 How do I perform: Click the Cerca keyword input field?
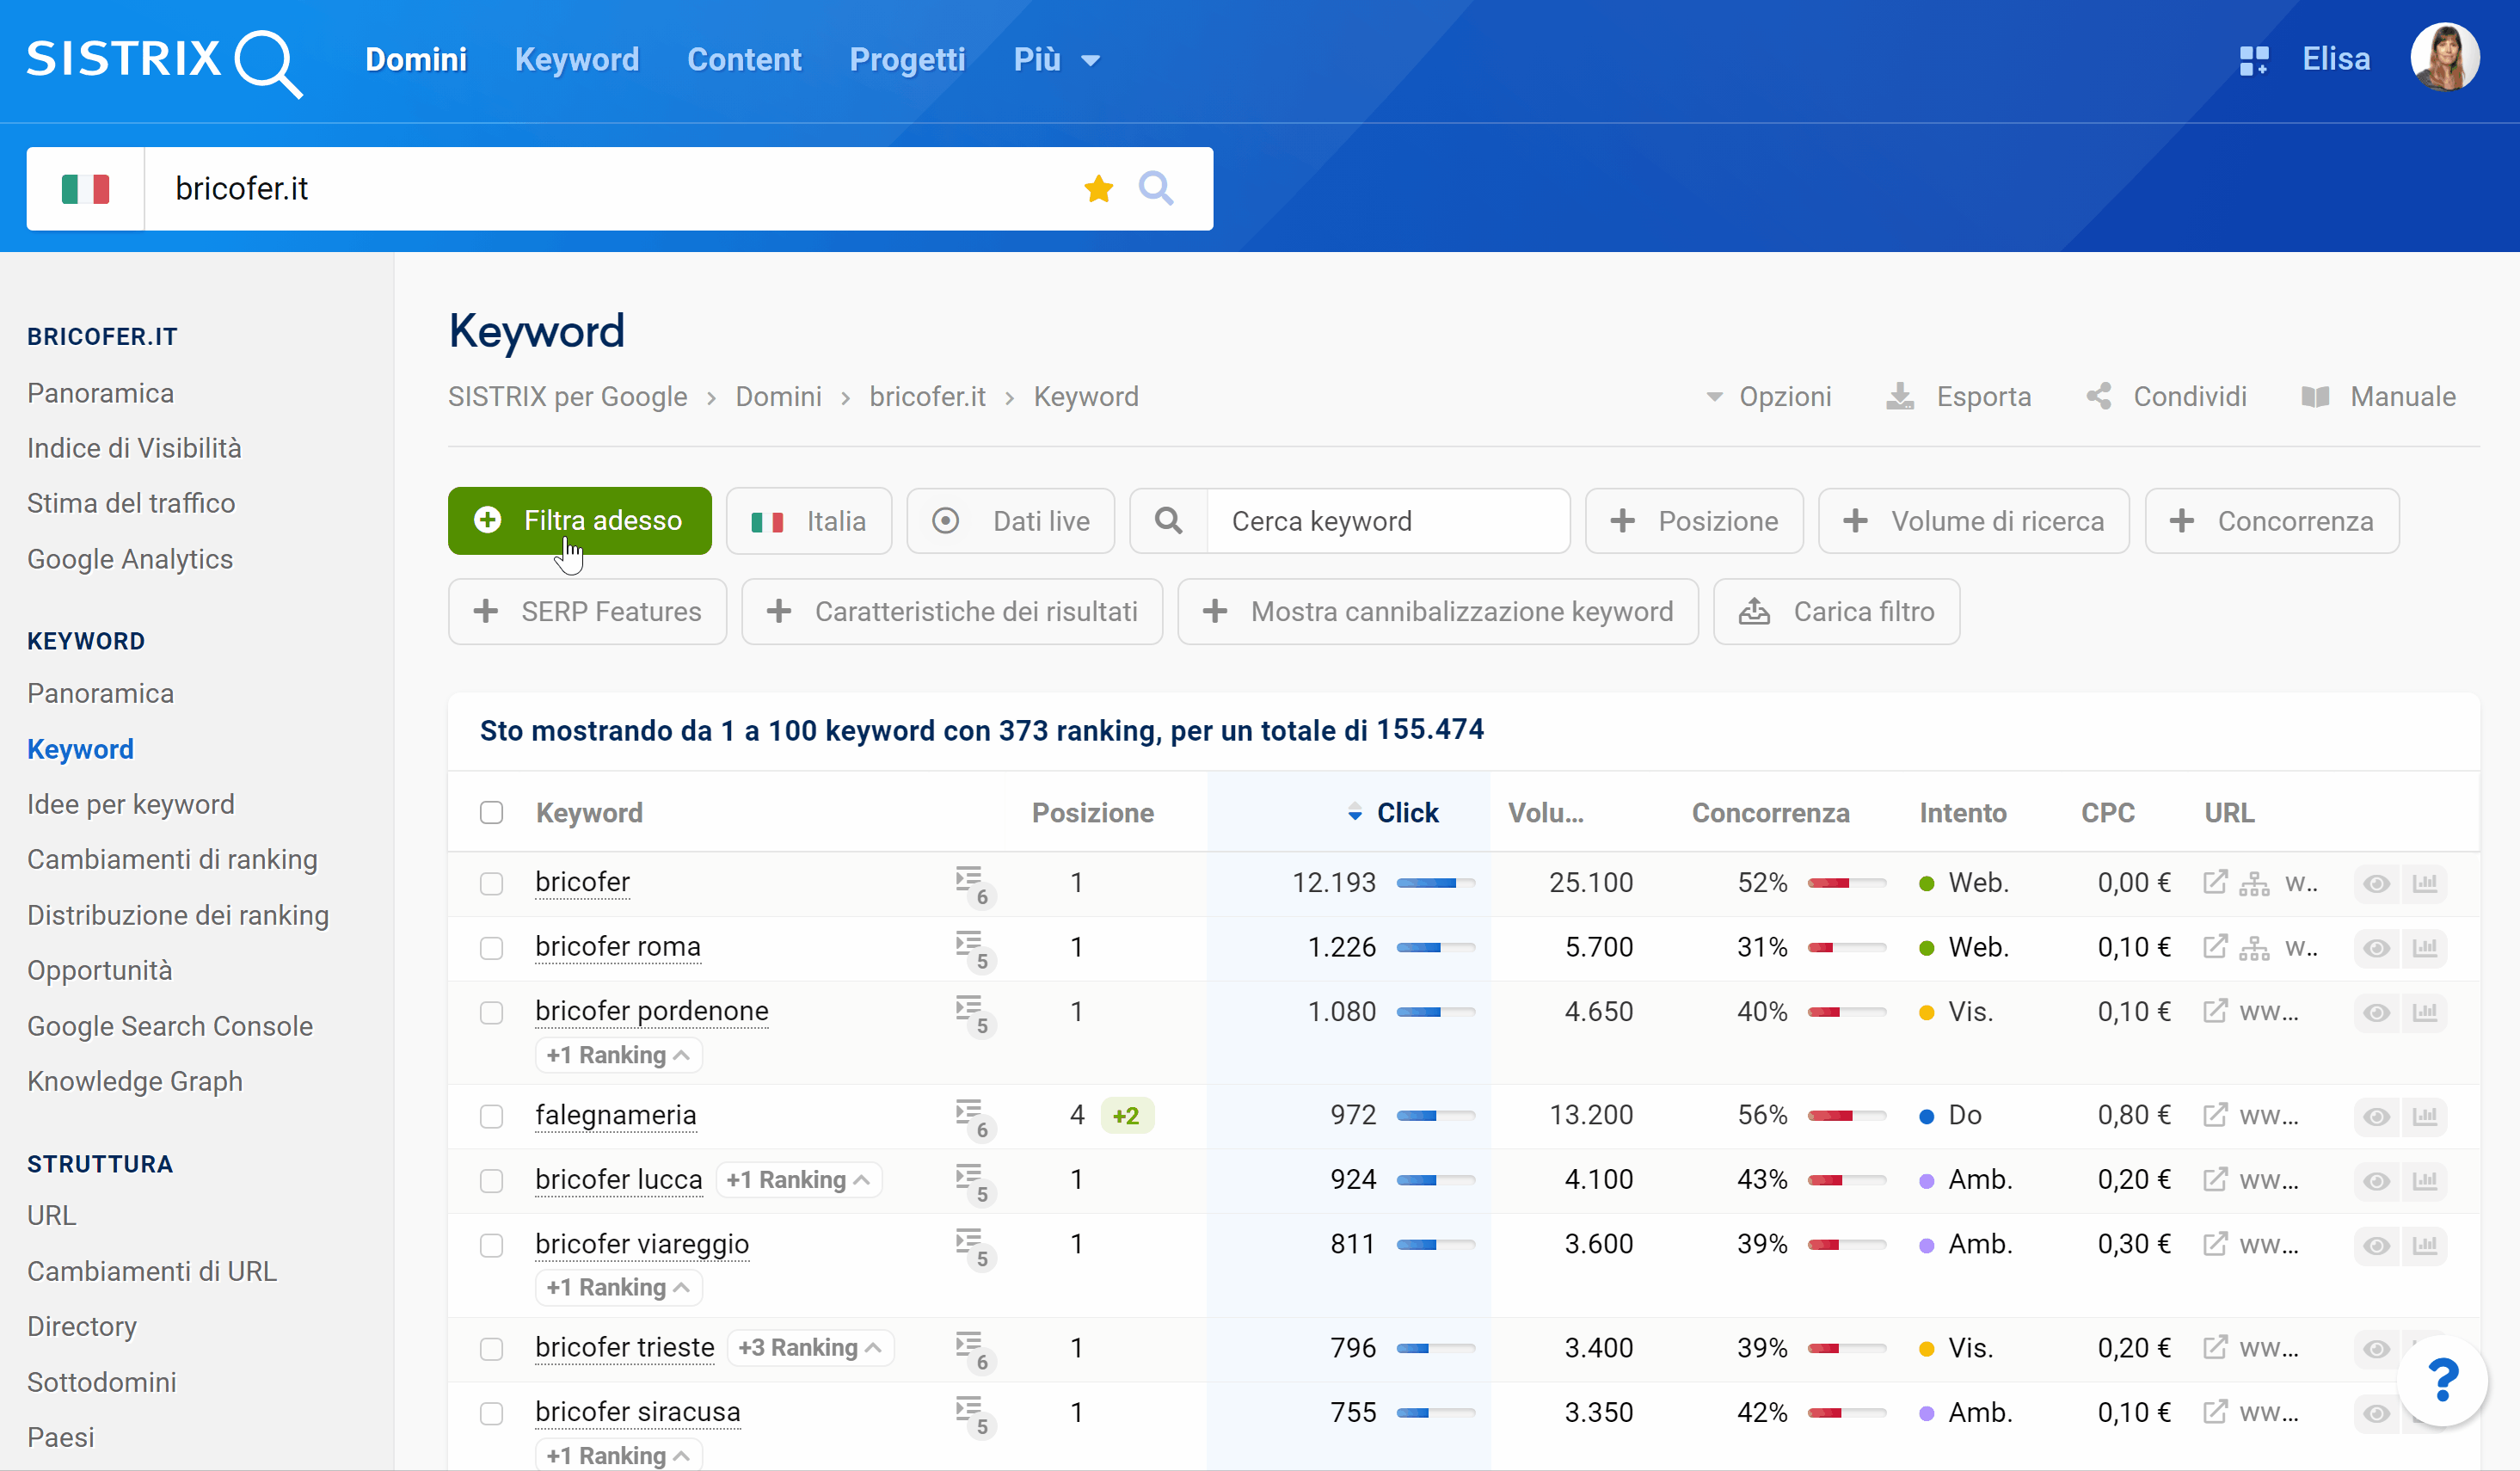pyautogui.click(x=1388, y=521)
